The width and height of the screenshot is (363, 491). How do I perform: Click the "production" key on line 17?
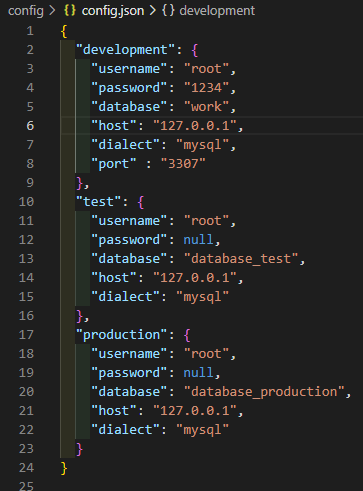tap(121, 335)
